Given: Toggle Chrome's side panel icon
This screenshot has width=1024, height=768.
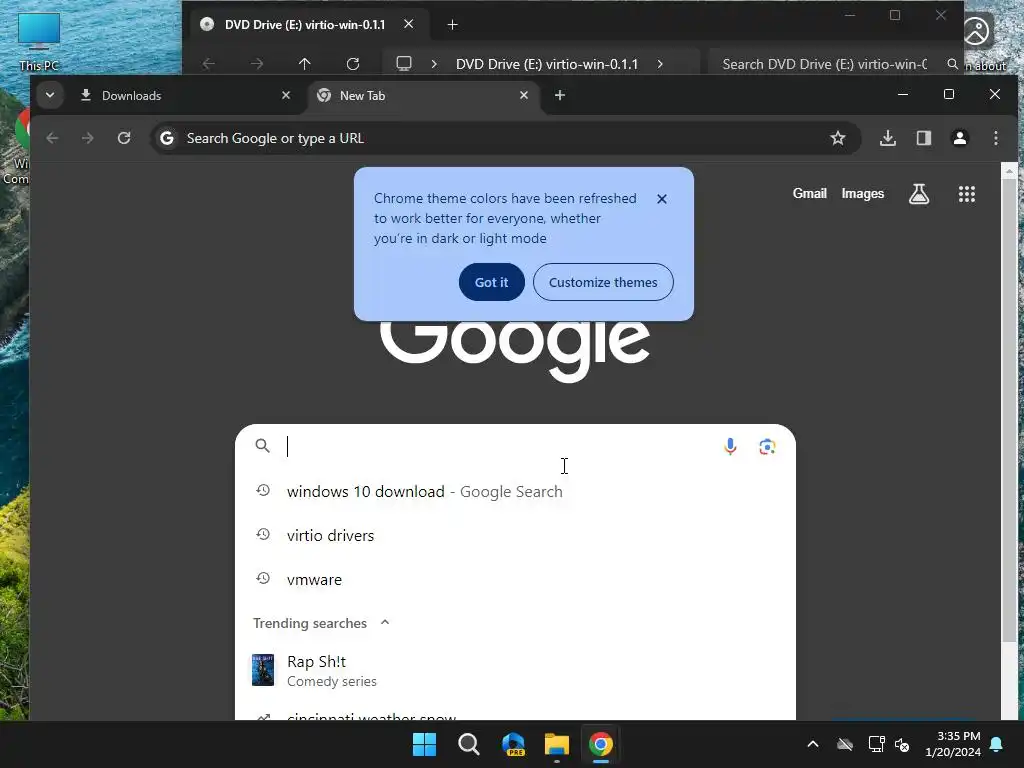Looking at the screenshot, I should pyautogui.click(x=923, y=138).
